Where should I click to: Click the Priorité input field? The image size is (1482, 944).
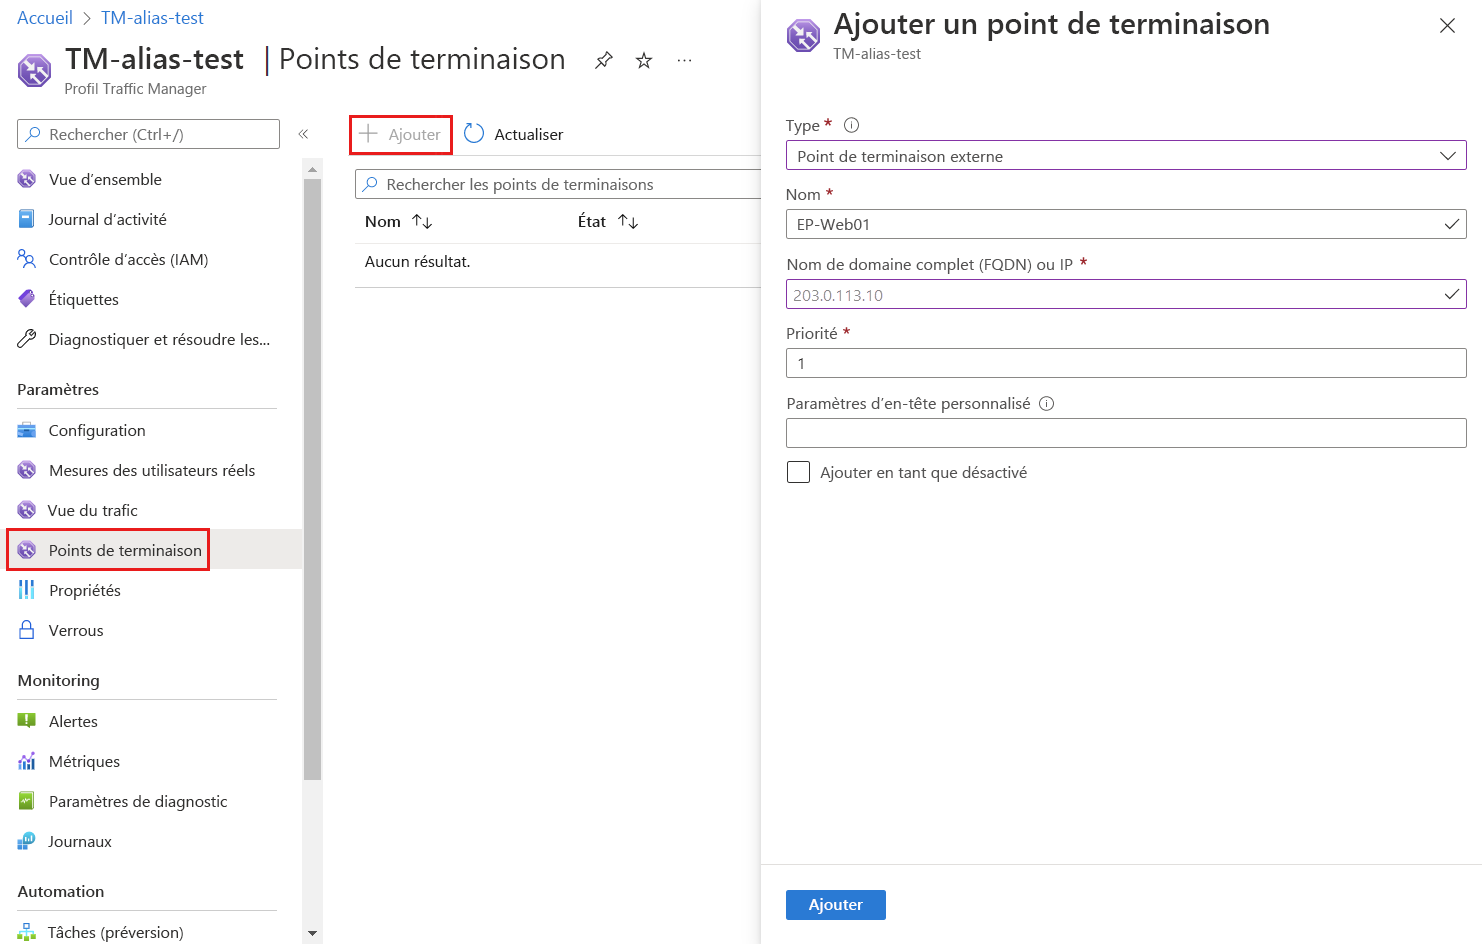1126,363
